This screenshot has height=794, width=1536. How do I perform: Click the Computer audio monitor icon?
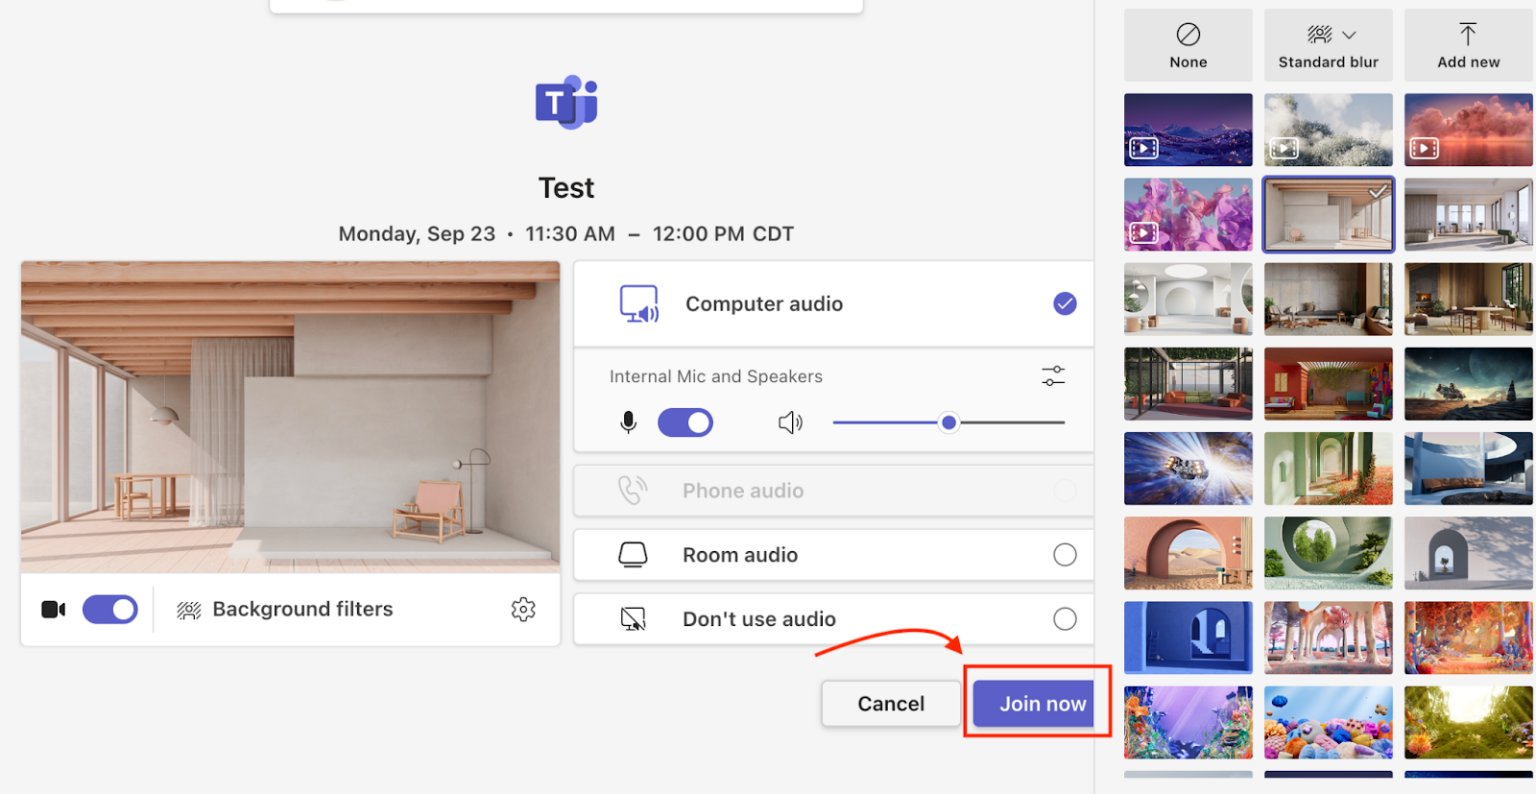[x=638, y=303]
